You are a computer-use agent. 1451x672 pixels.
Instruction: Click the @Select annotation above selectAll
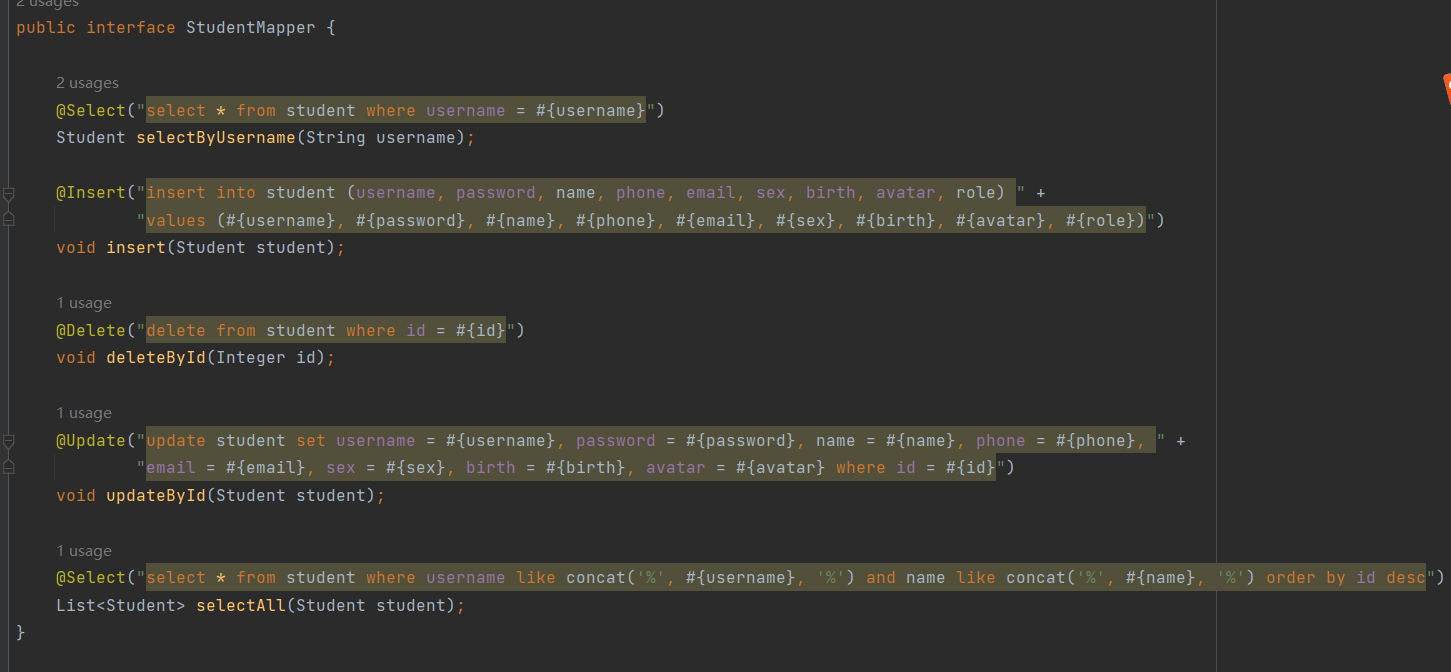[x=91, y=578]
